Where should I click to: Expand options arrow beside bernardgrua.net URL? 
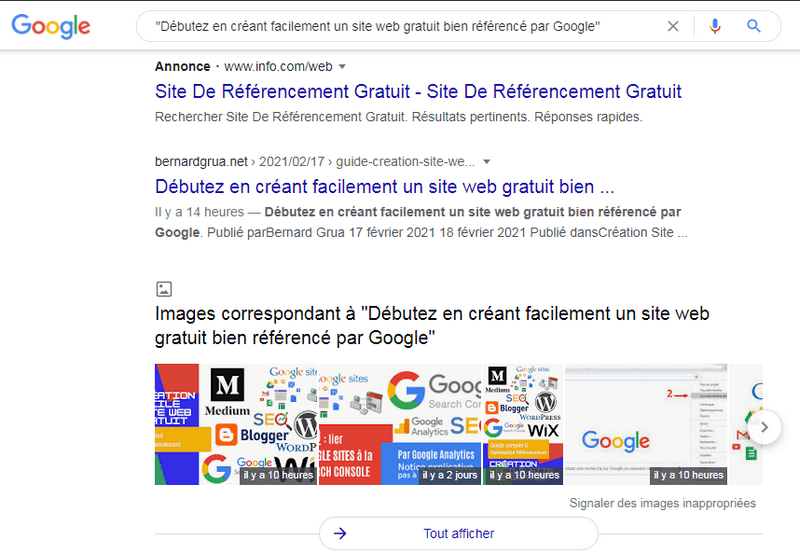pos(487,162)
